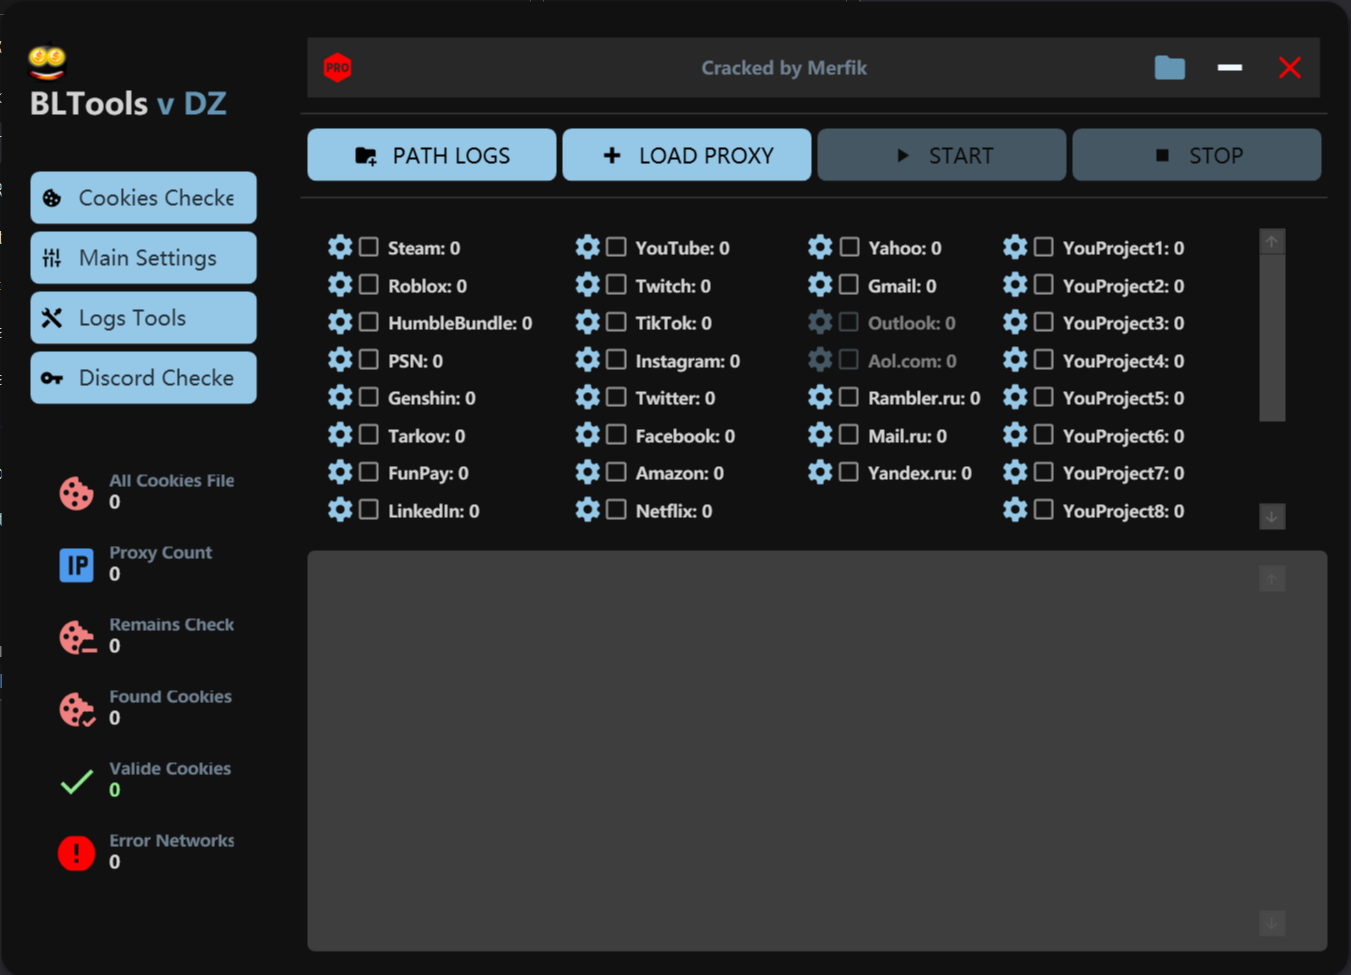Viewport: 1351px width, 975px height.
Task: Click the LOAD PROXY button
Action: point(686,155)
